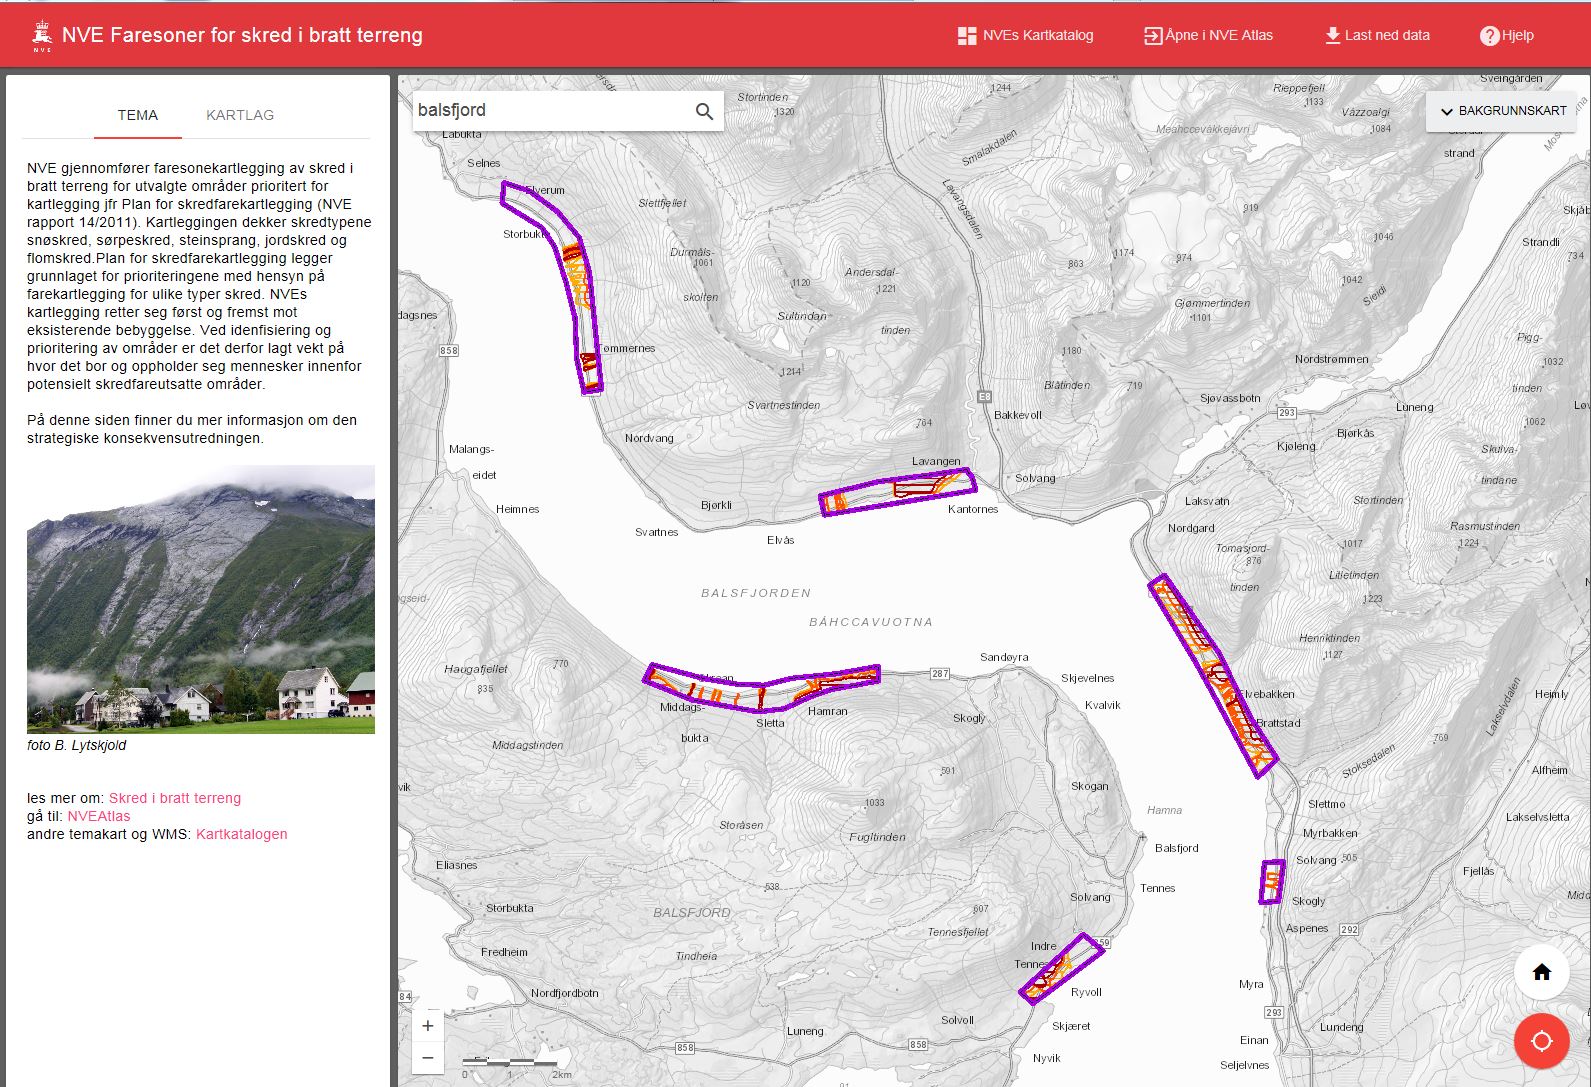Click the Kantornes place label
The width and height of the screenshot is (1591, 1087).
coord(973,509)
